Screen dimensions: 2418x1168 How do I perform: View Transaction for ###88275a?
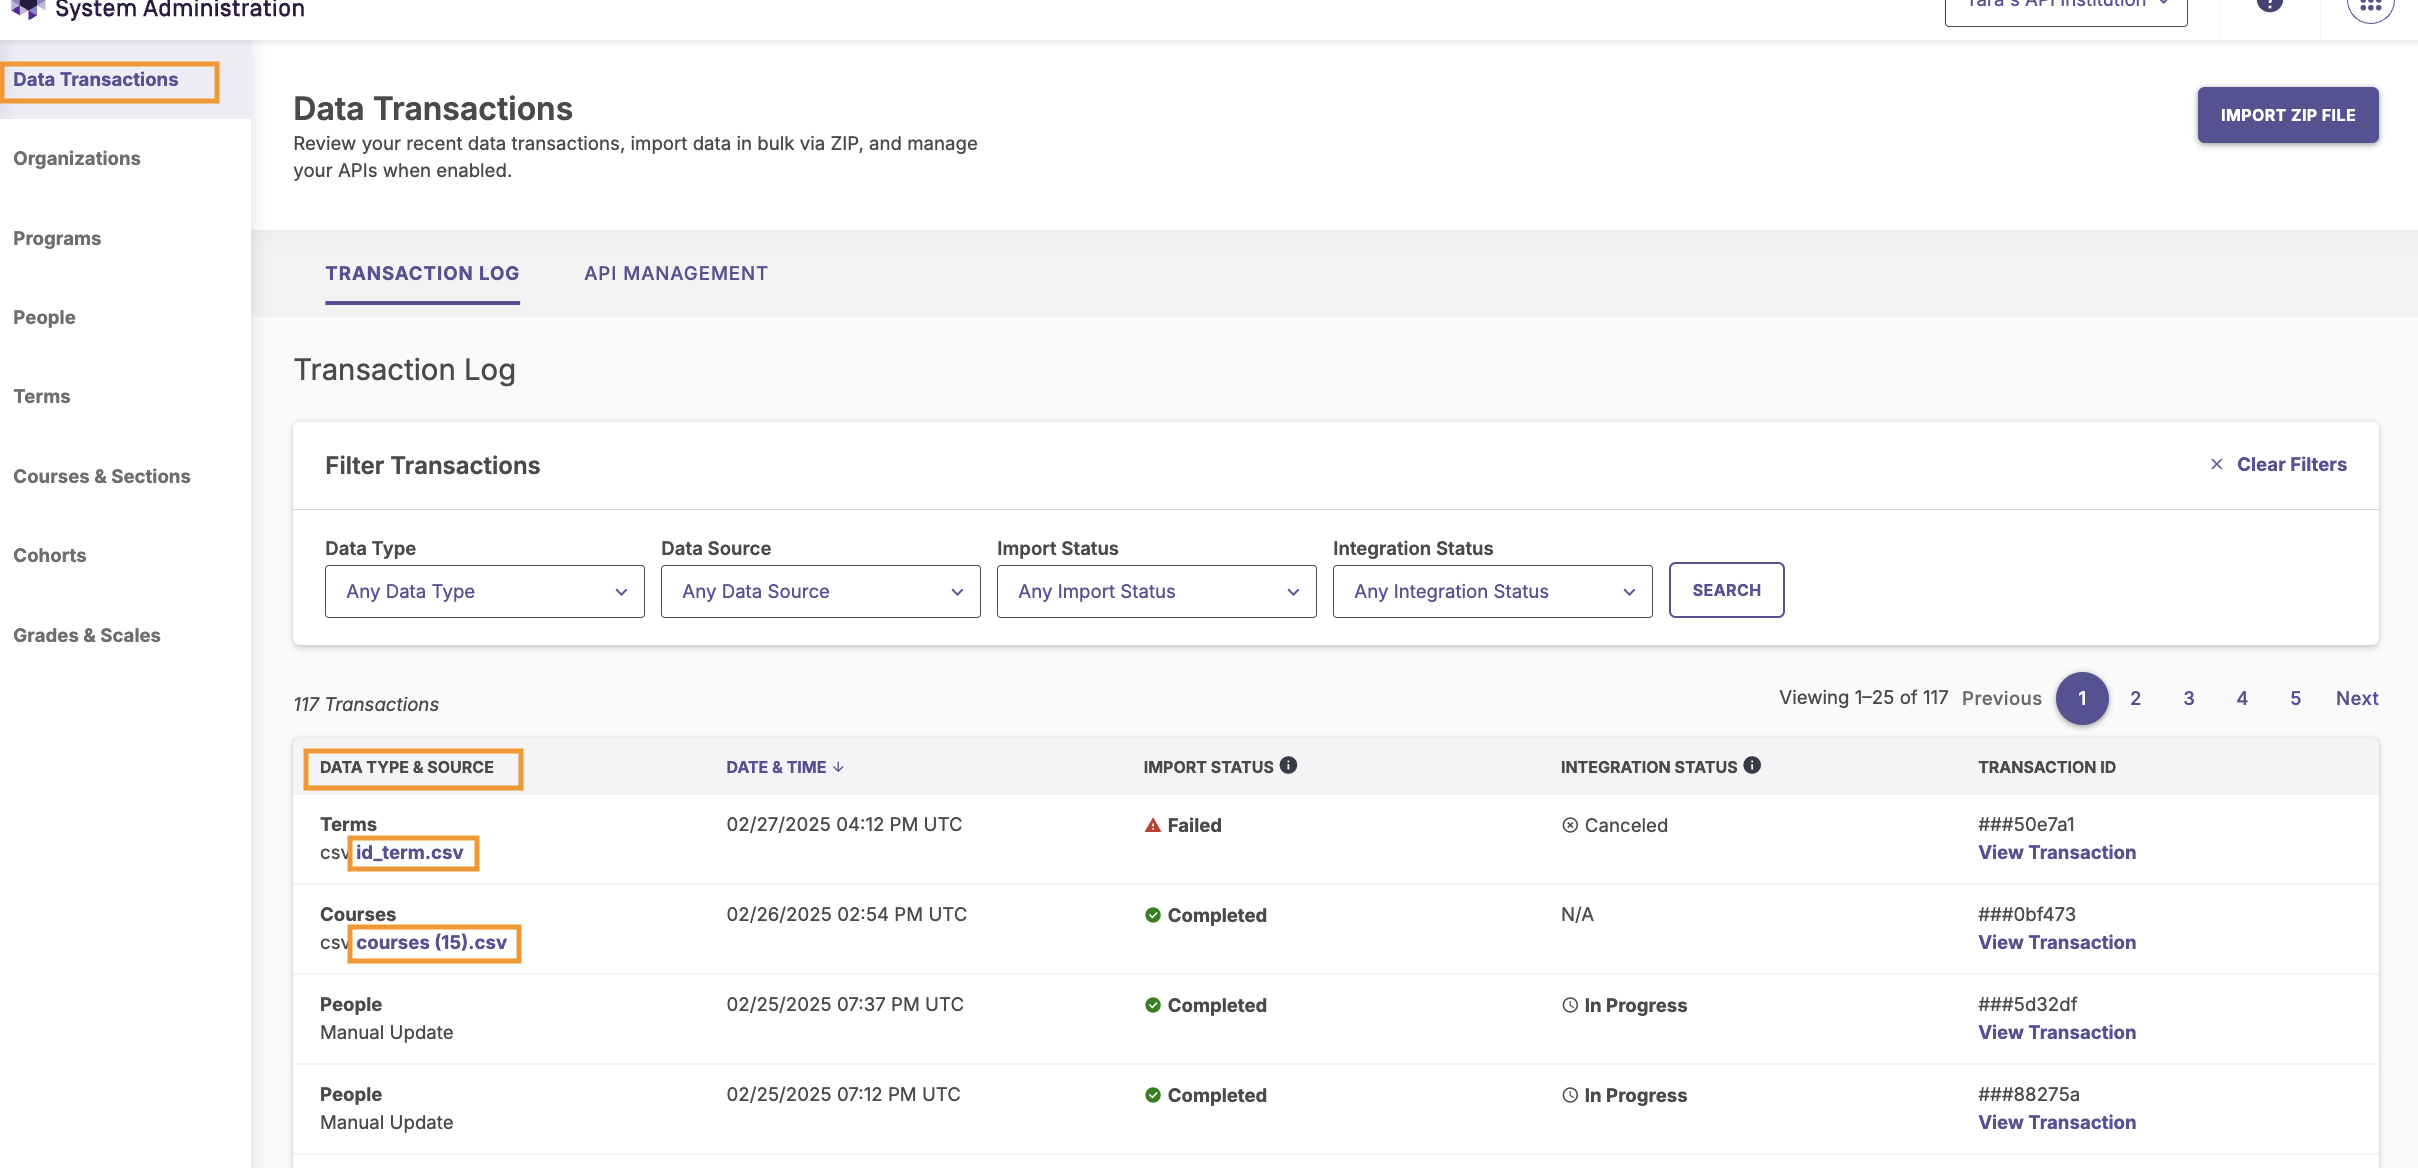[x=2057, y=1122]
